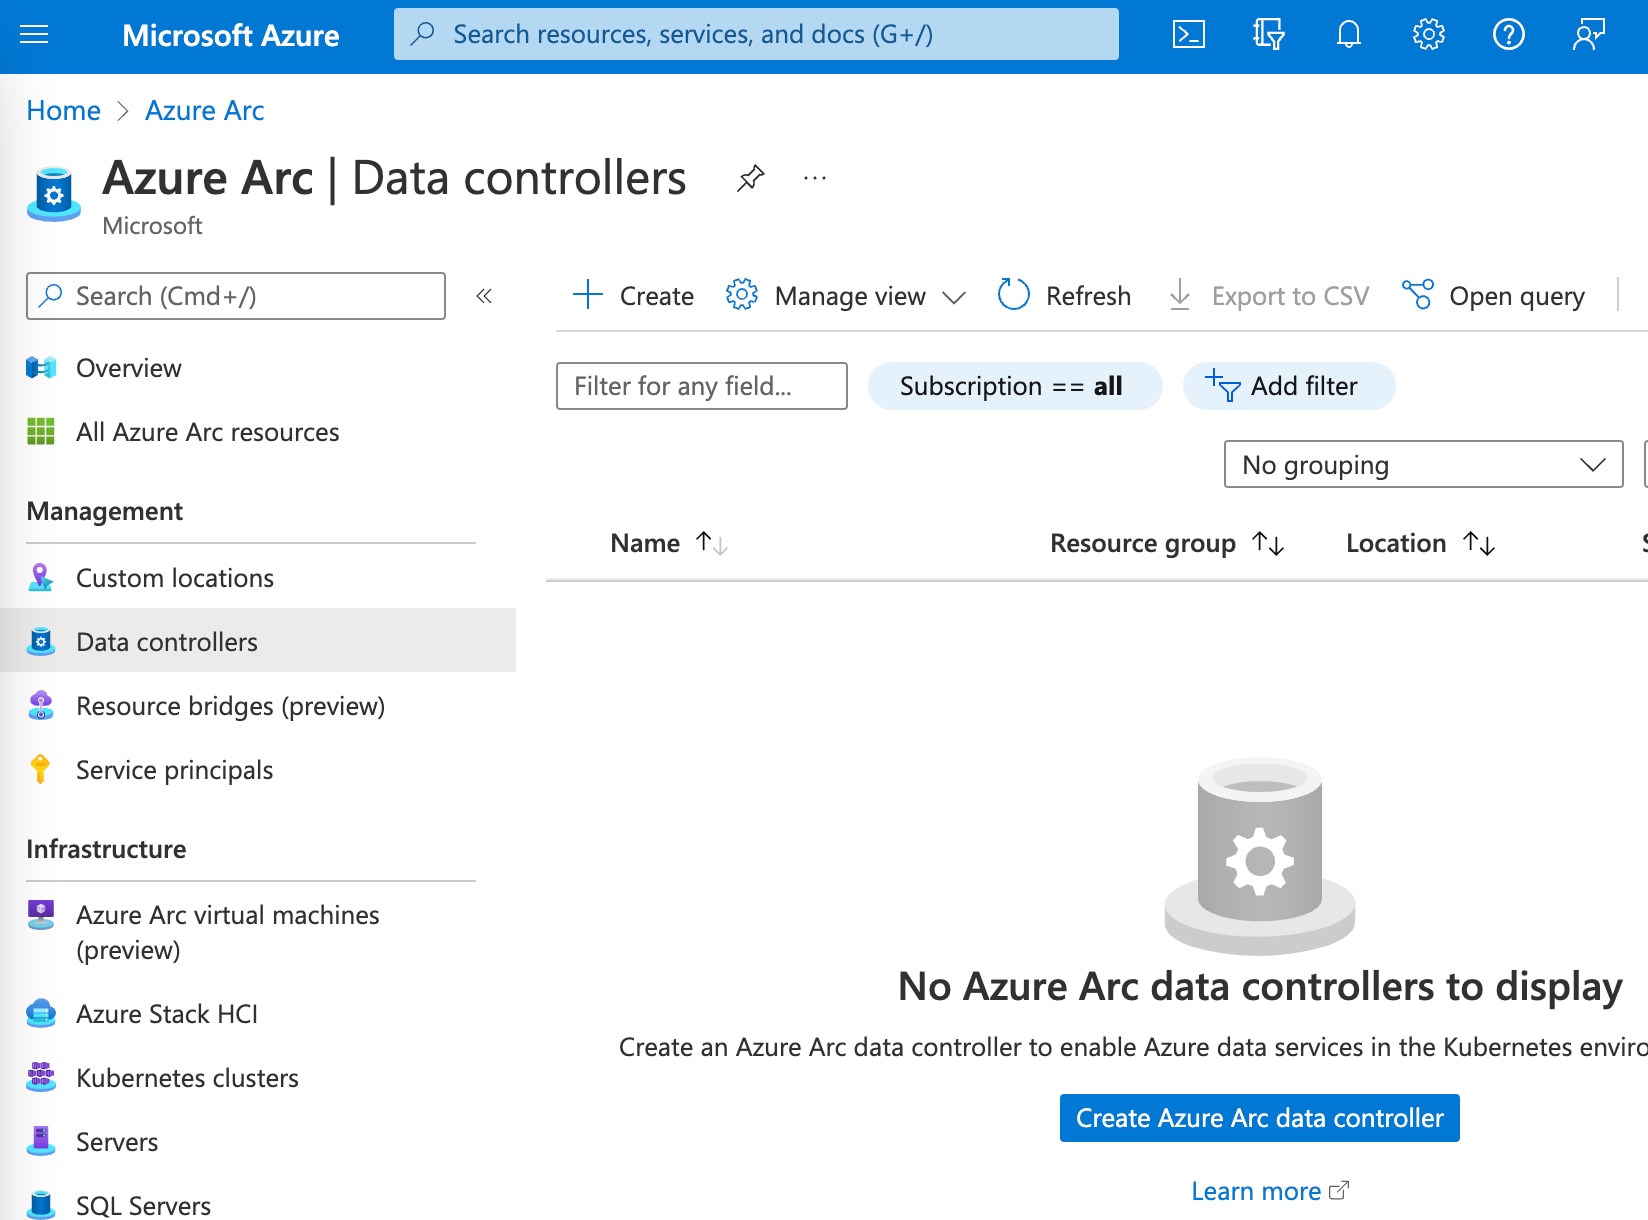Screen dimensions: 1648x1220
Task: Go to Azure Arc breadcrumb link
Action: coord(205,110)
